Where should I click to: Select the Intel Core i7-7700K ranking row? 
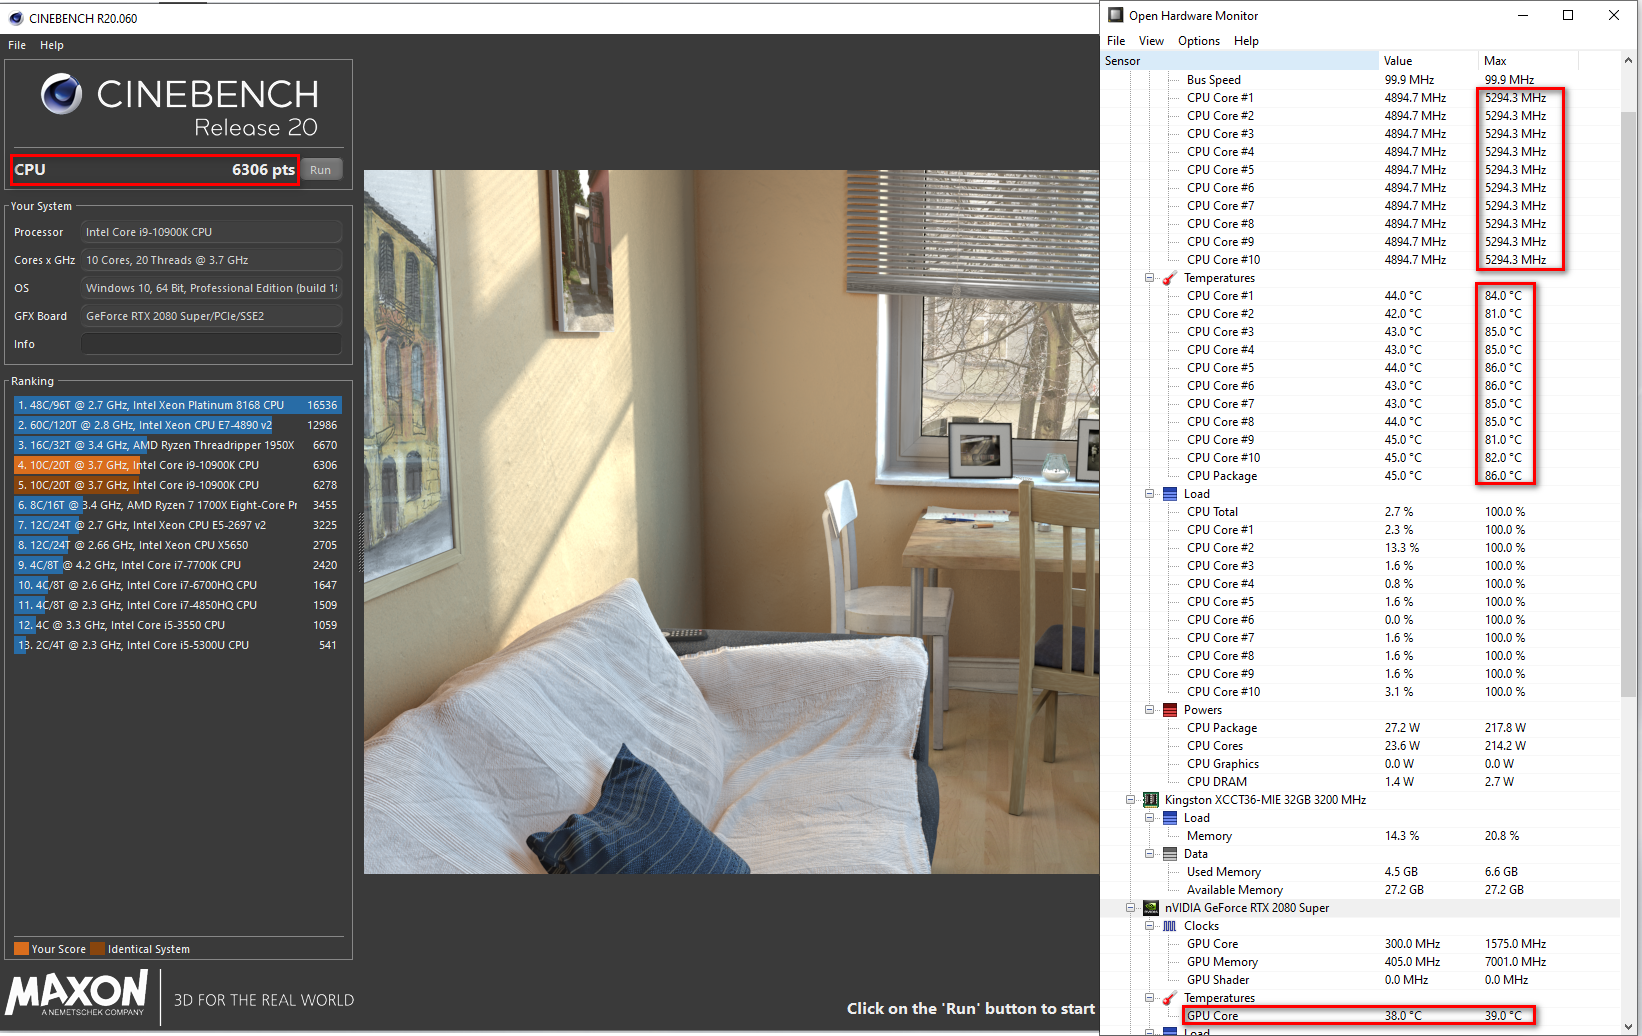pyautogui.click(x=178, y=565)
